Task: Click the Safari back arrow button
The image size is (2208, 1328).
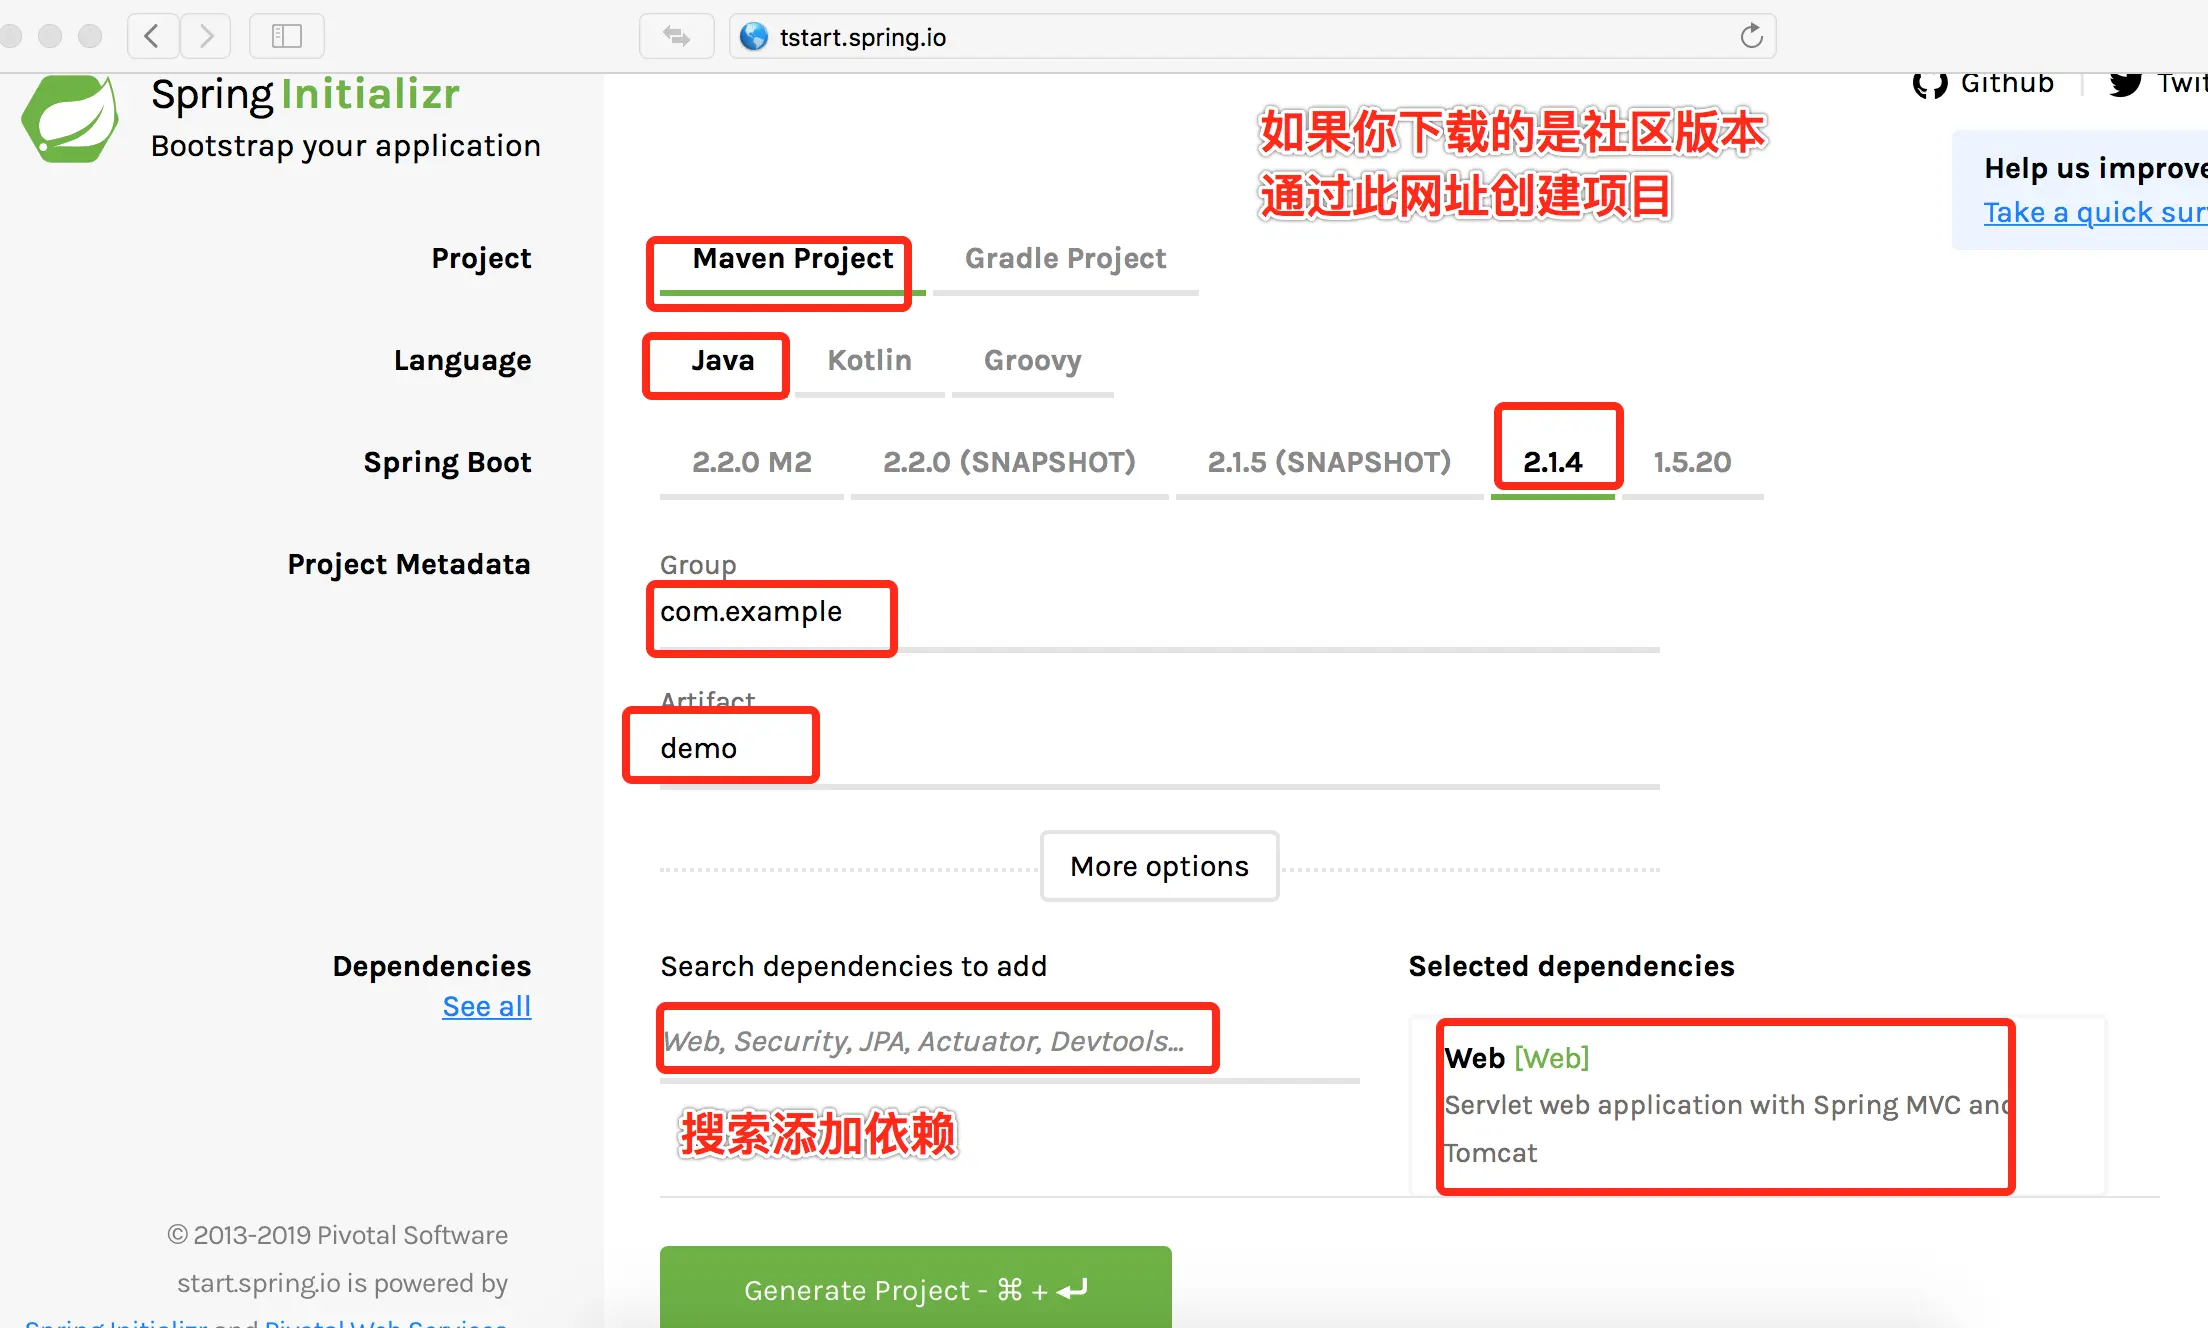Action: 152,37
